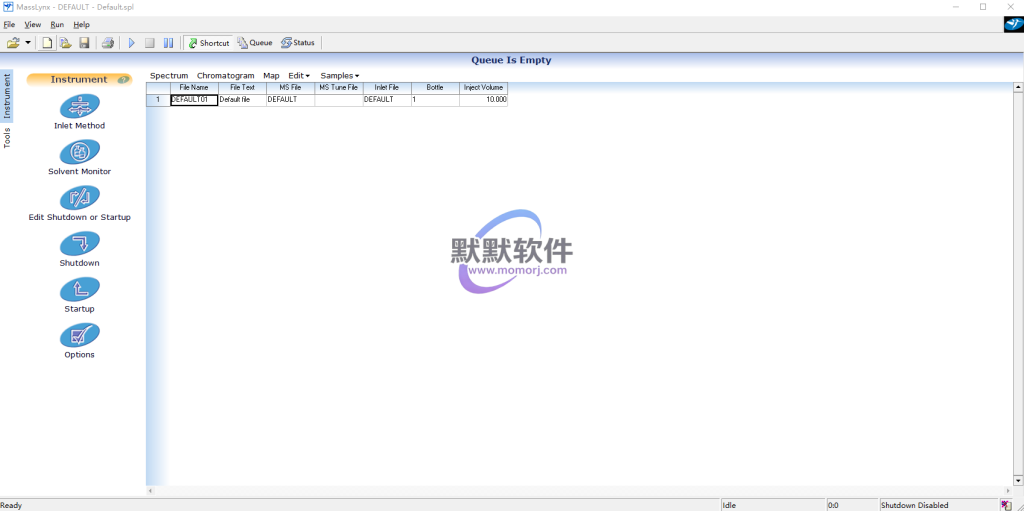Viewport: 1024px width, 511px height.
Task: Click the Startup instrument icon
Action: (79, 290)
